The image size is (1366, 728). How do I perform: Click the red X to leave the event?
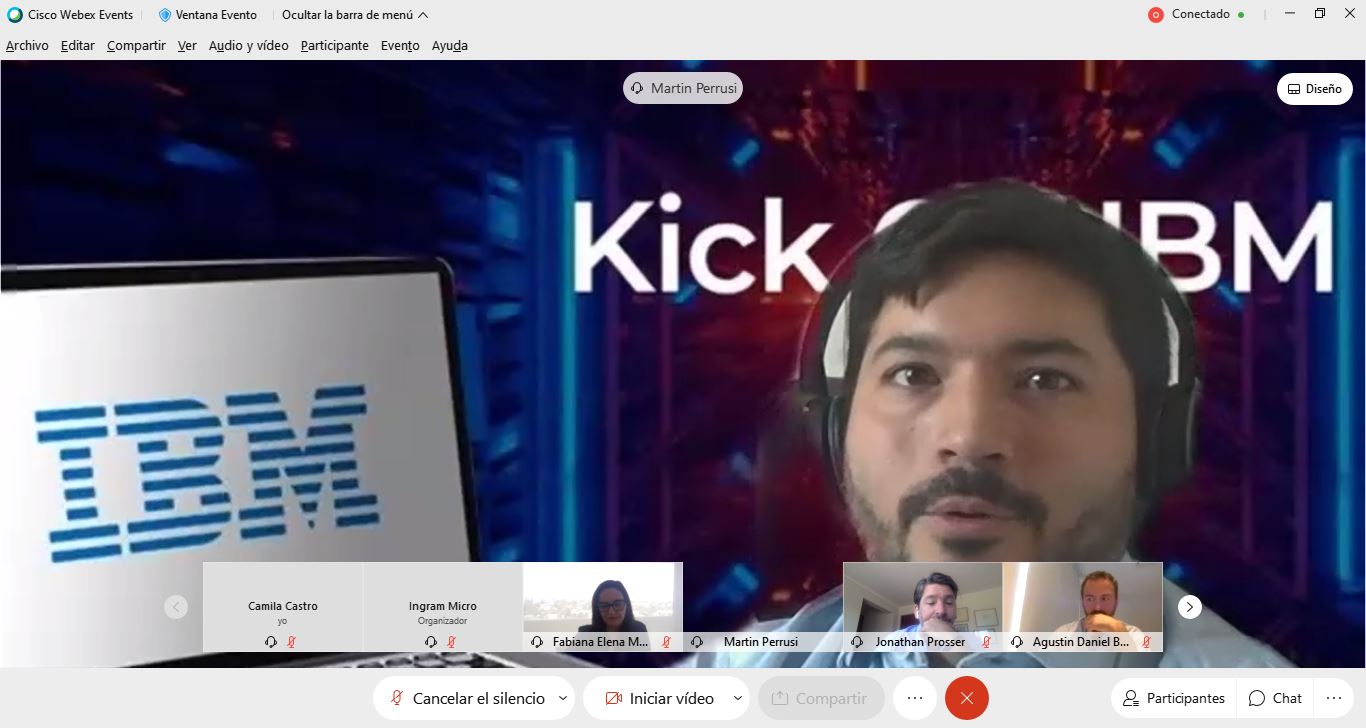click(966, 698)
